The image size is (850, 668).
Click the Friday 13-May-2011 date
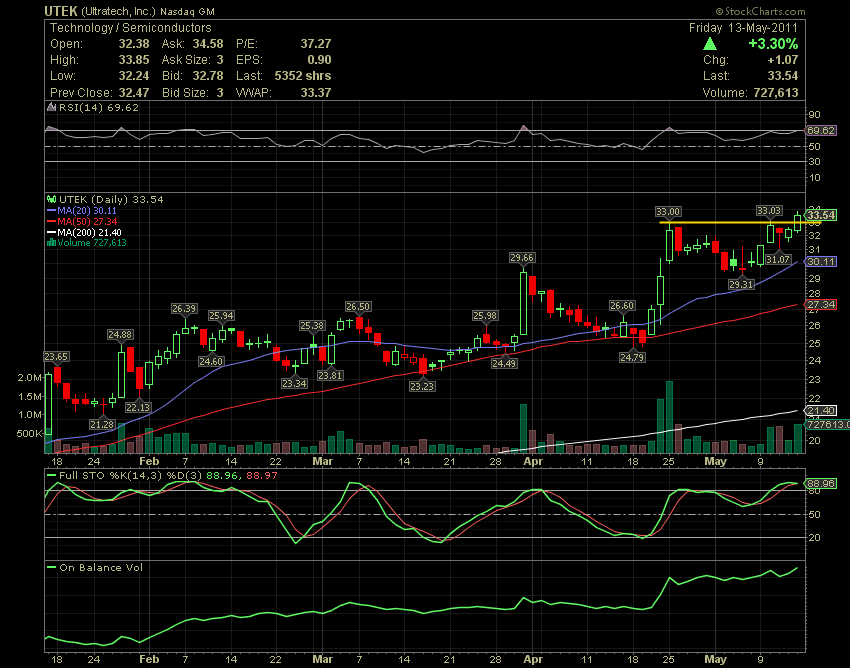tap(743, 28)
